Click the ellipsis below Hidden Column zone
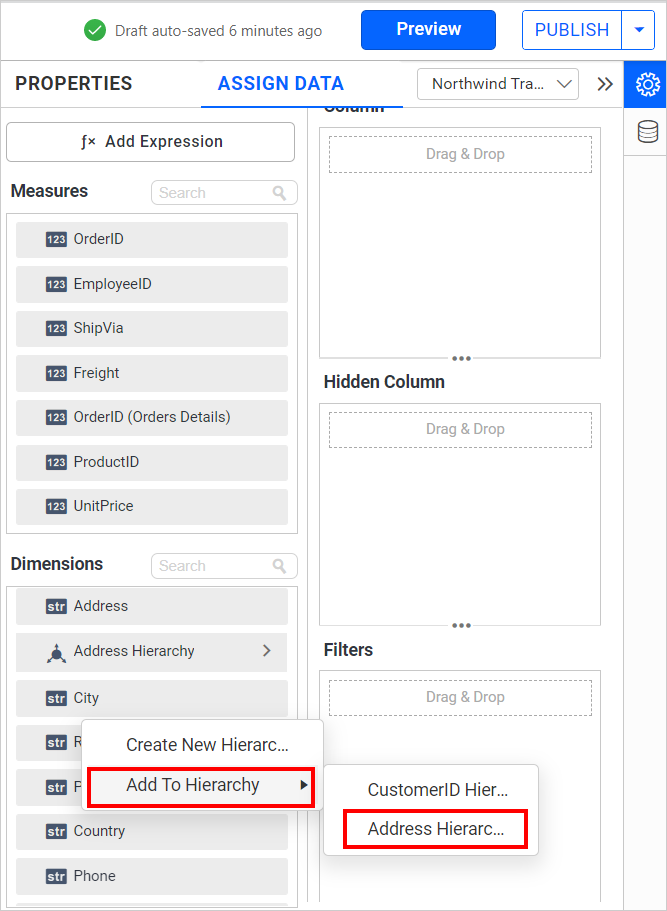 461,625
